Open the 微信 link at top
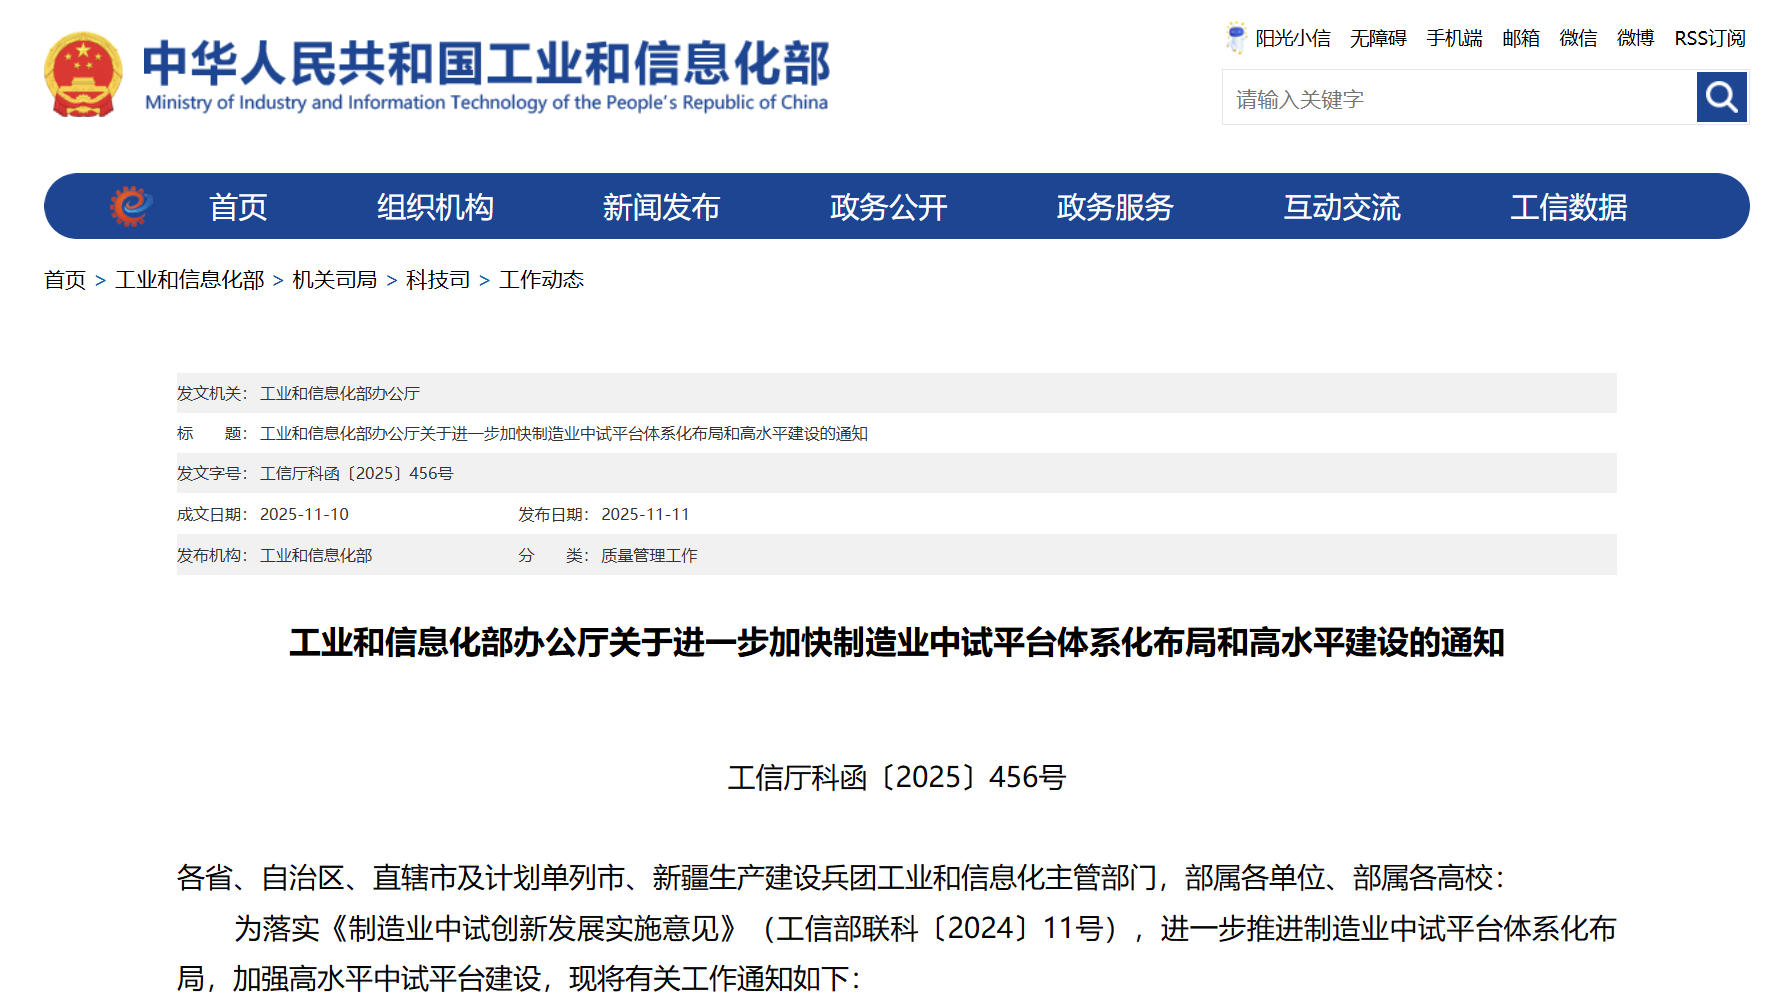This screenshot has height=1000, width=1768. (x=1578, y=38)
